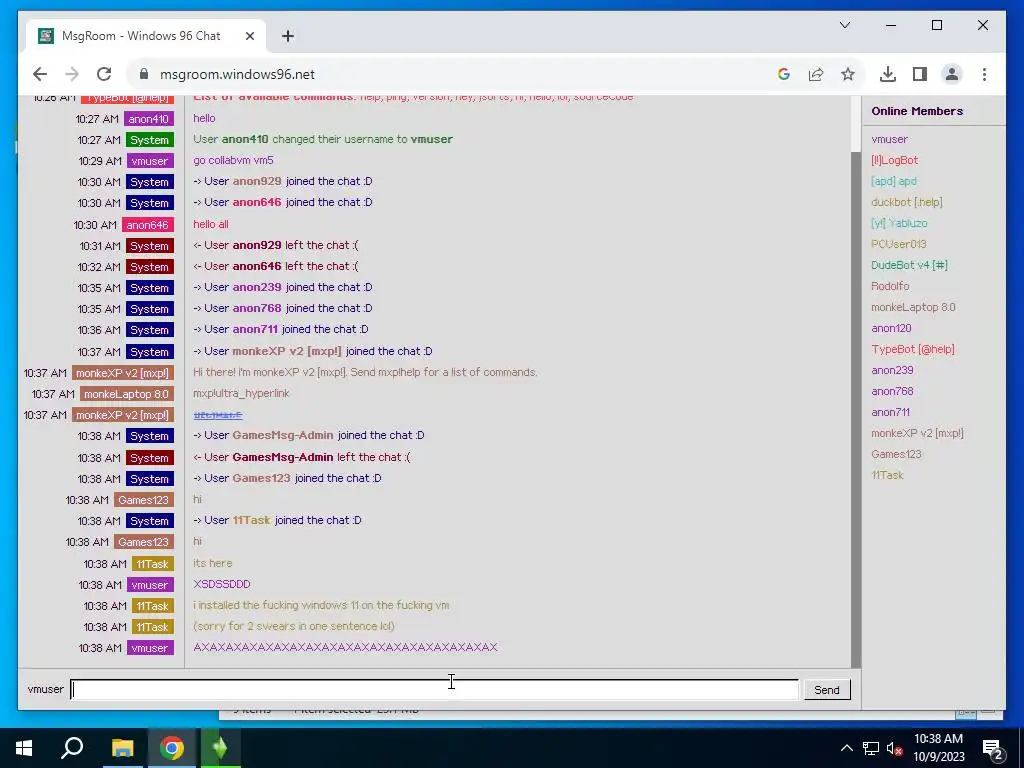Open the Chrome profile avatar
Viewport: 1024px width, 768px height.
[952, 74]
